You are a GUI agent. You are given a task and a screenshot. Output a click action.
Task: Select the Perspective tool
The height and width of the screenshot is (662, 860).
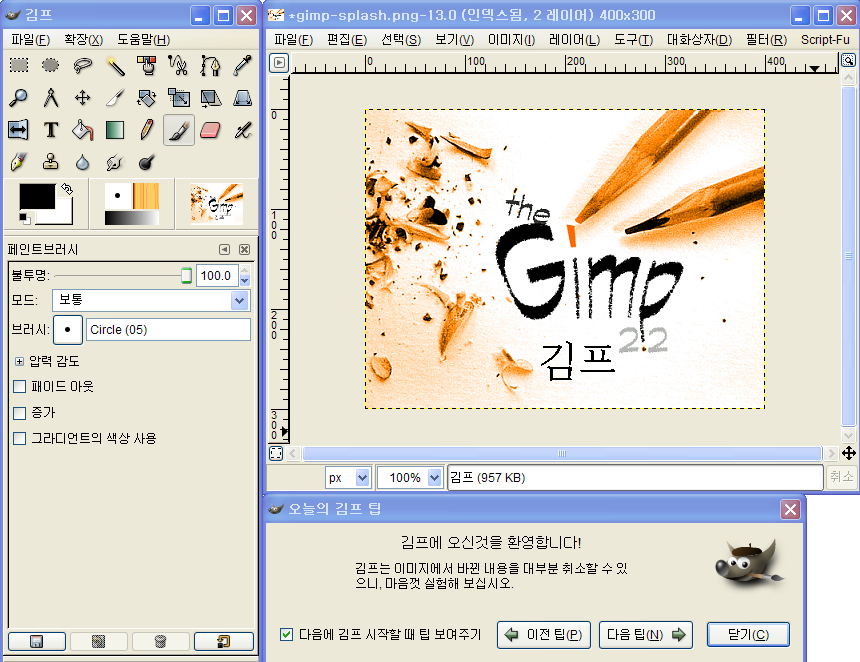pyautogui.click(x=242, y=98)
